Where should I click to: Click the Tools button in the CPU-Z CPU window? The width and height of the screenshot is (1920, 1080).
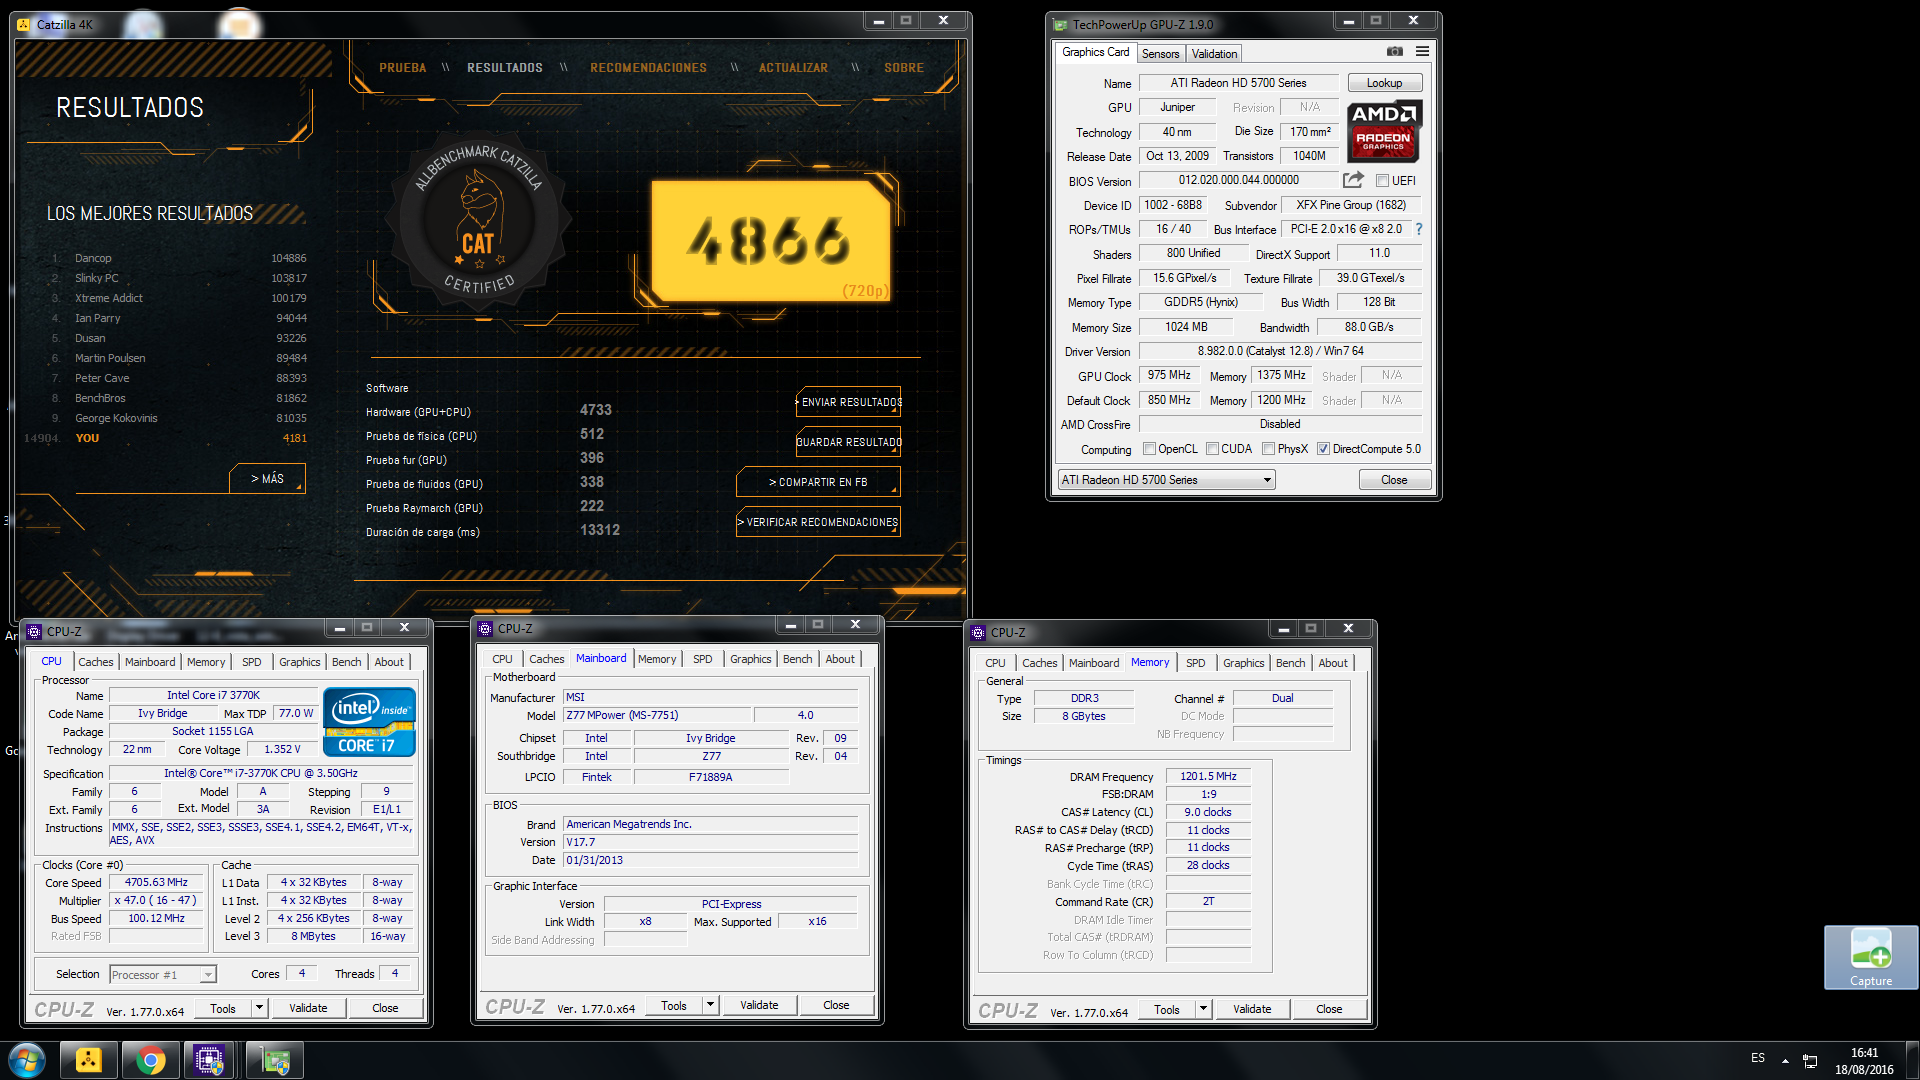tap(223, 1008)
